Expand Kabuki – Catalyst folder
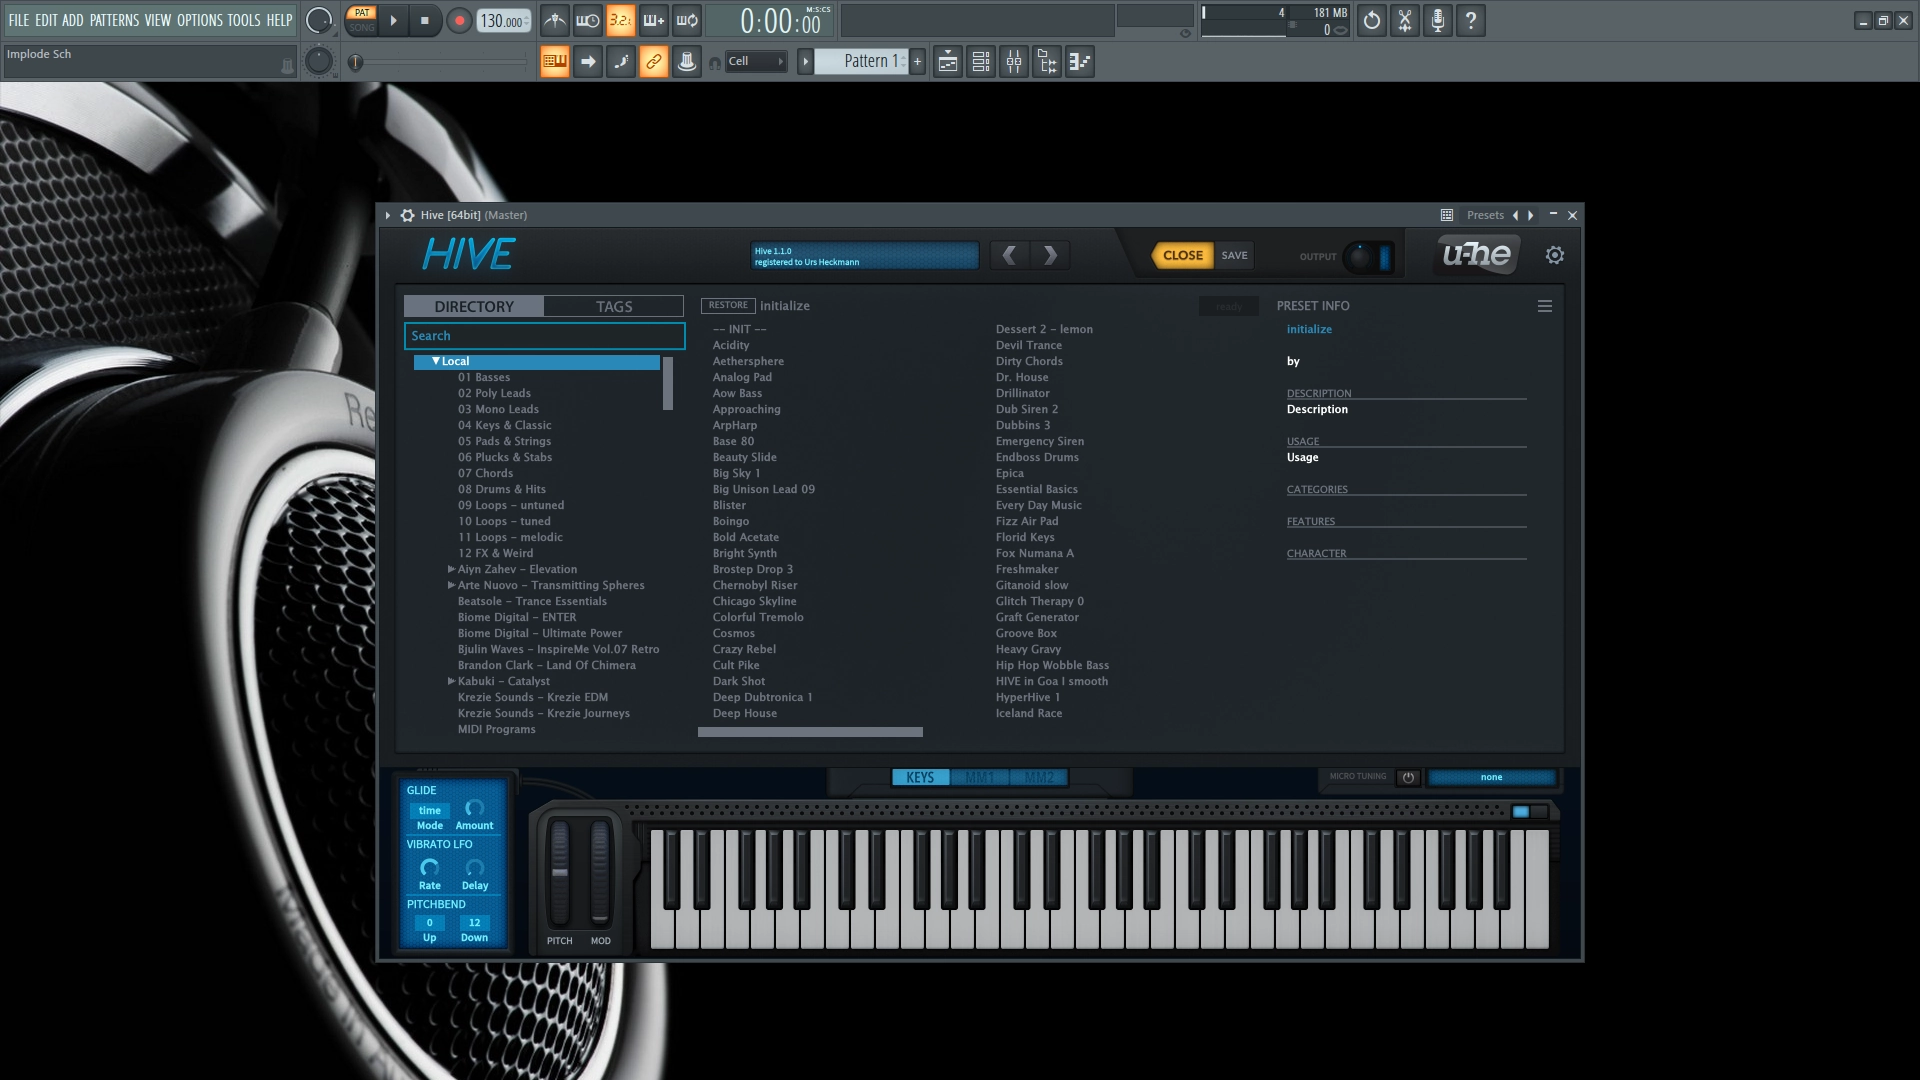This screenshot has height=1080, width=1920. tap(452, 681)
